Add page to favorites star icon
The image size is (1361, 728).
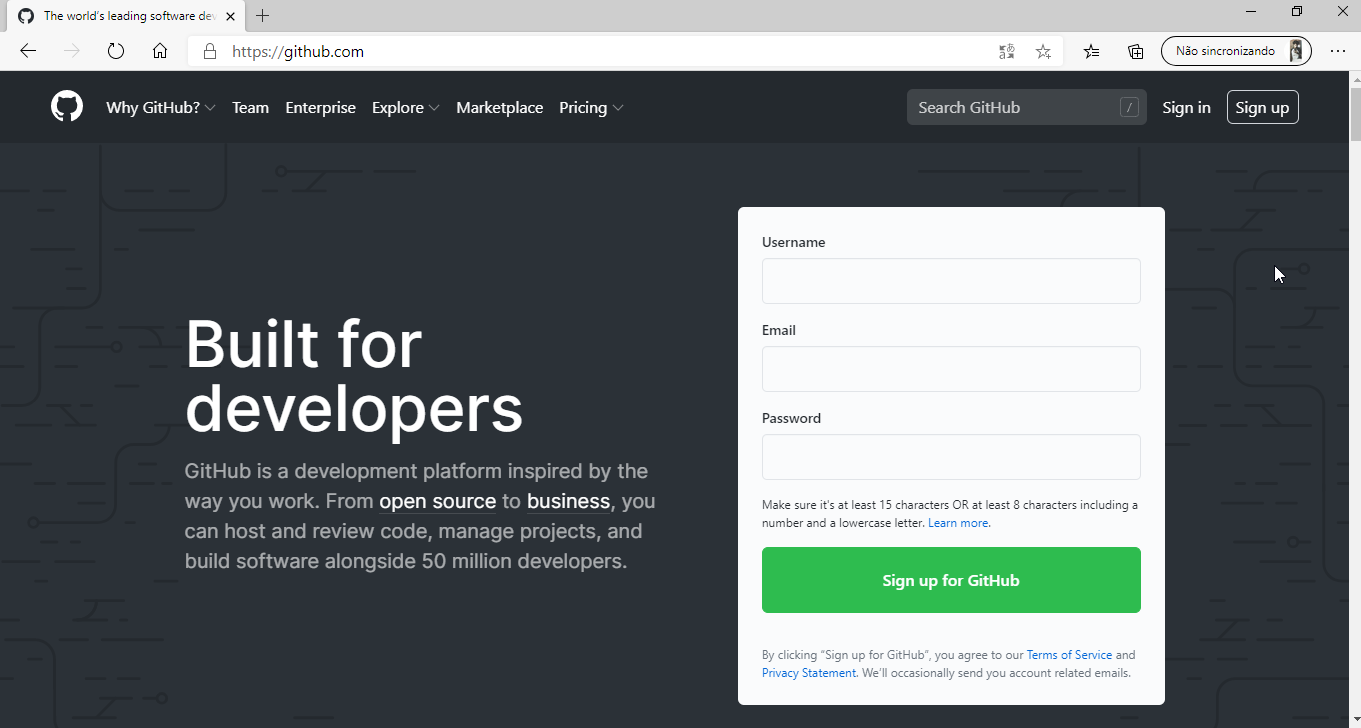tap(1043, 51)
